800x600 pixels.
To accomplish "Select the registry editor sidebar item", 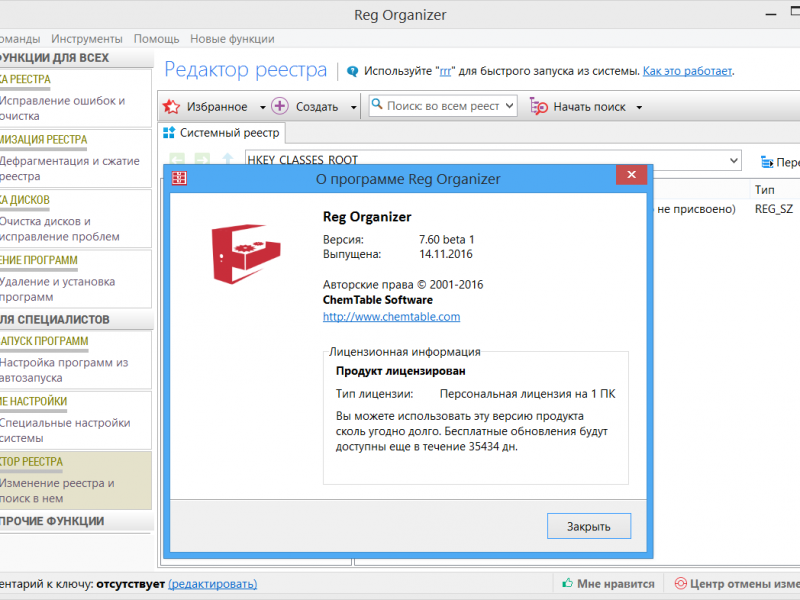I will [76, 480].
